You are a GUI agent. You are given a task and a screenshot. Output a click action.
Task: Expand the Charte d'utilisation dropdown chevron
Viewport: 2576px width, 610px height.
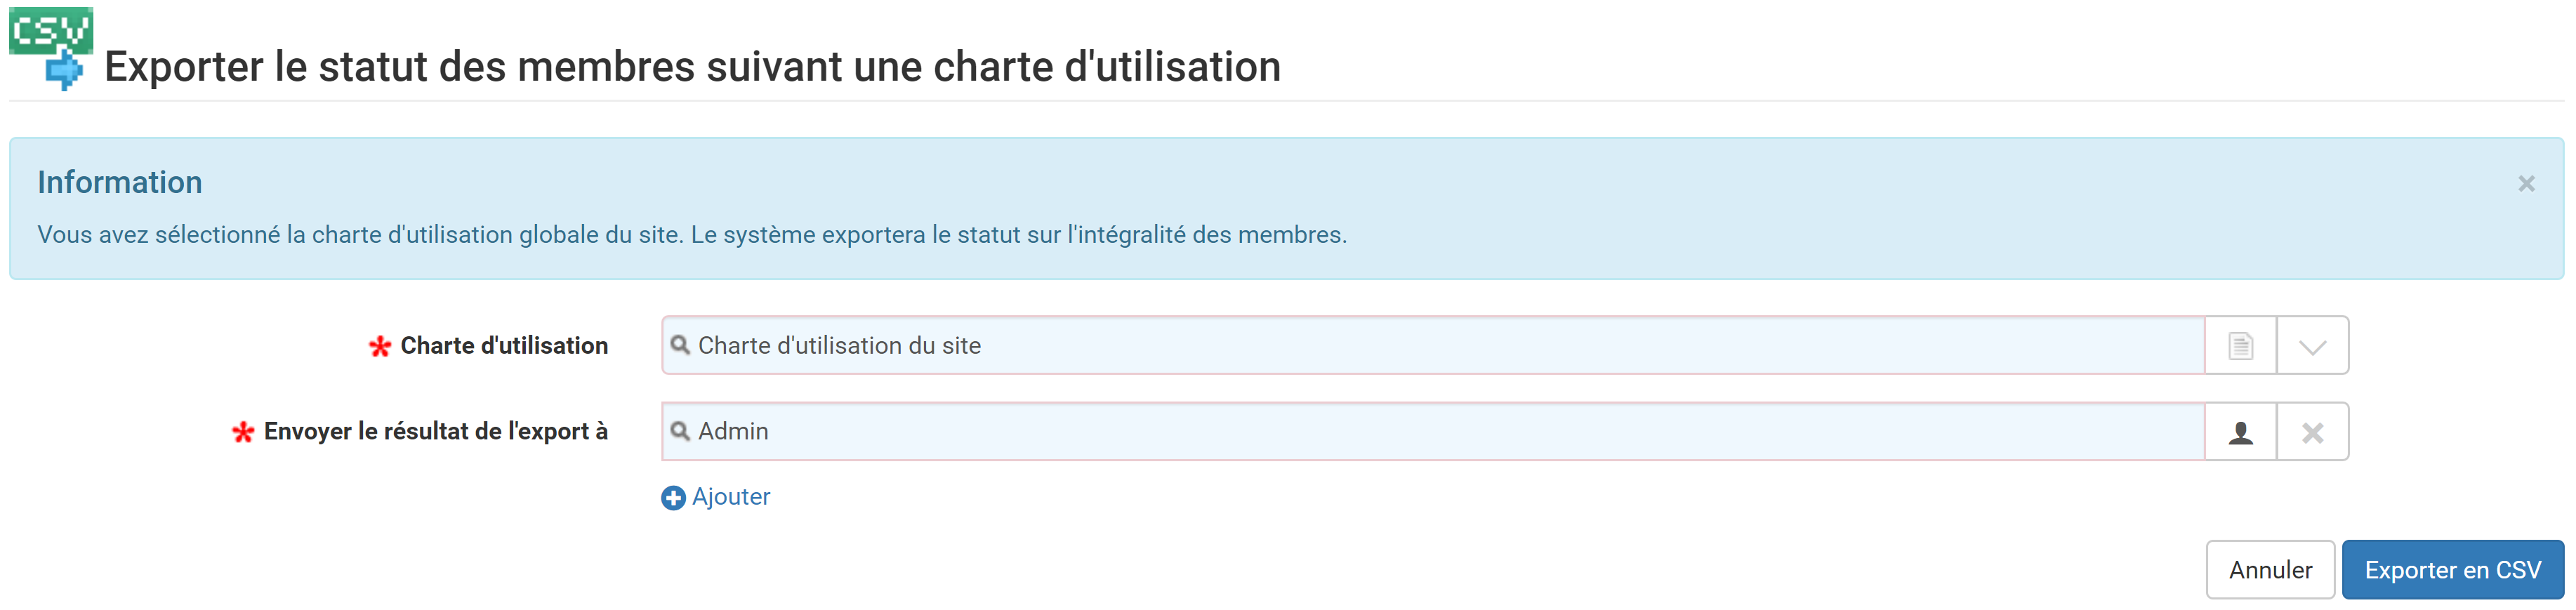2312,346
